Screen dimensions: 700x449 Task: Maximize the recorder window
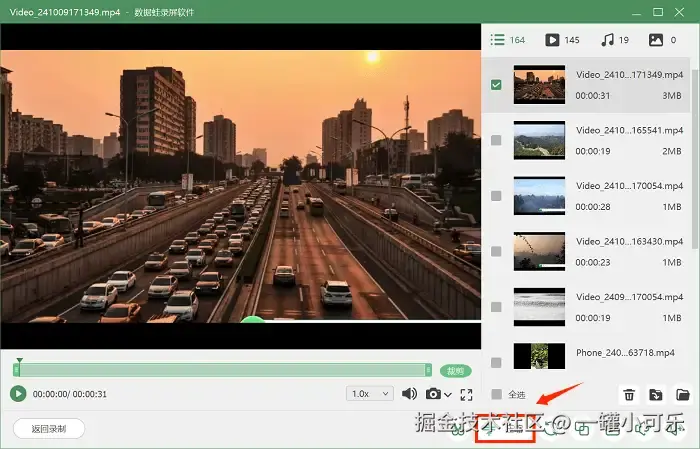[x=658, y=12]
